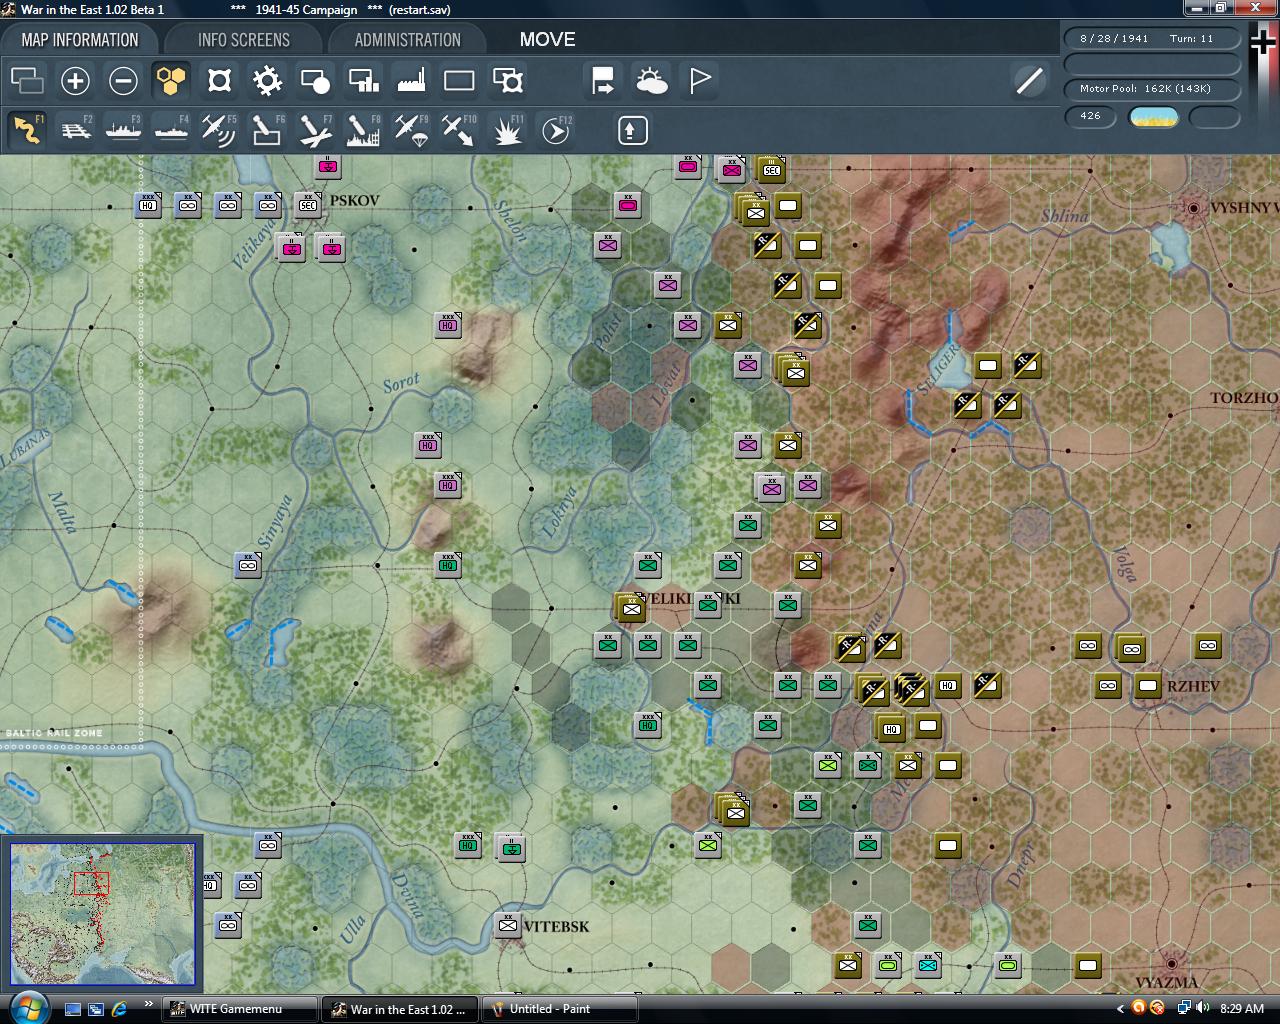Switch to War in the East taskbar button
Screen dimensions: 1280x1024
(x=400, y=1009)
